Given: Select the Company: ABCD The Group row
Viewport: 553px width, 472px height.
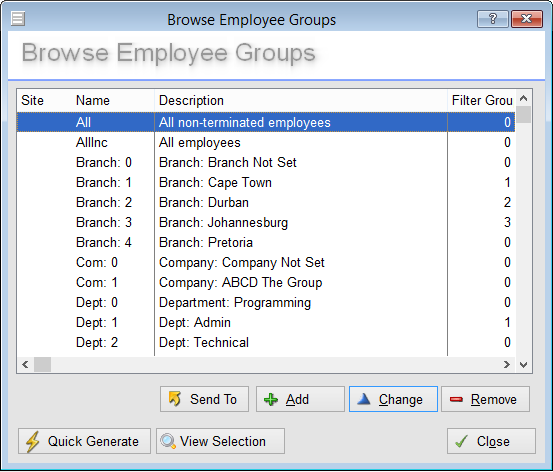Looking at the screenshot, I should [266, 283].
